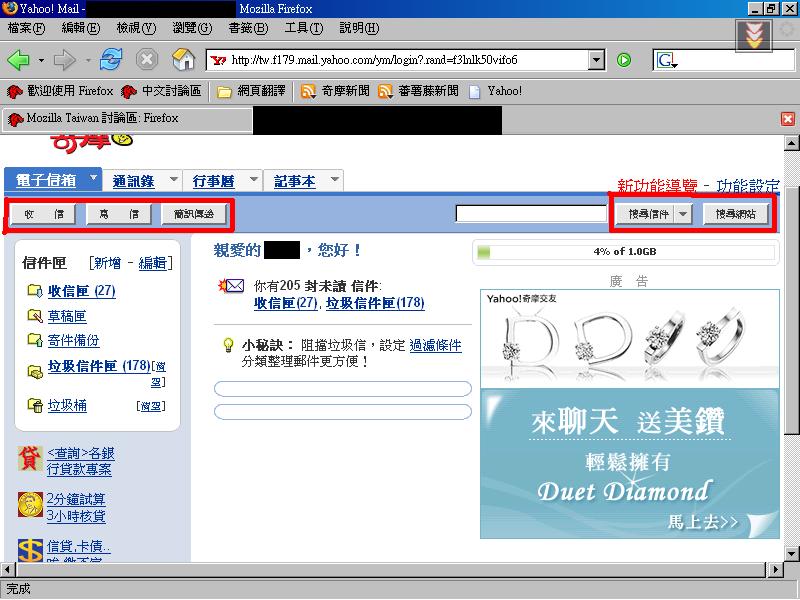Expand the Back button history dropdown
The width and height of the screenshot is (800, 600).
coord(41,60)
